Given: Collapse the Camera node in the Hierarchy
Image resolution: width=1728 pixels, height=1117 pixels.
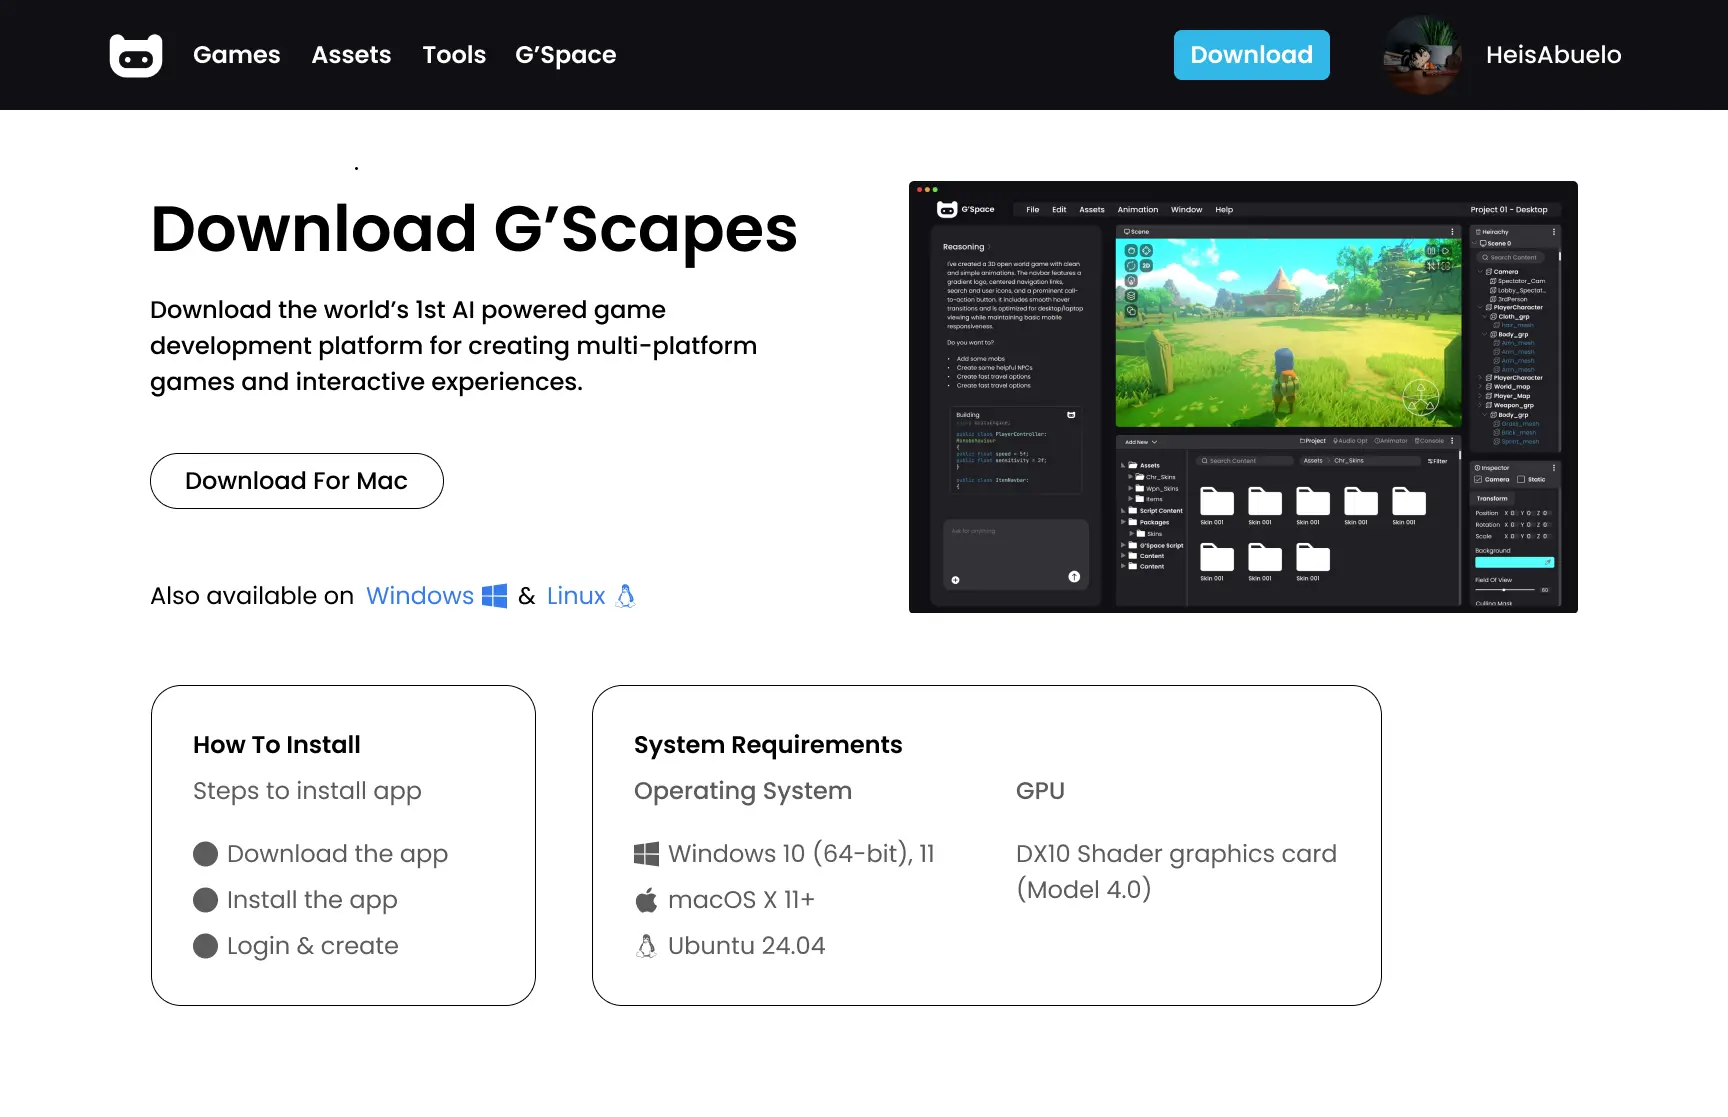Looking at the screenshot, I should point(1480,271).
